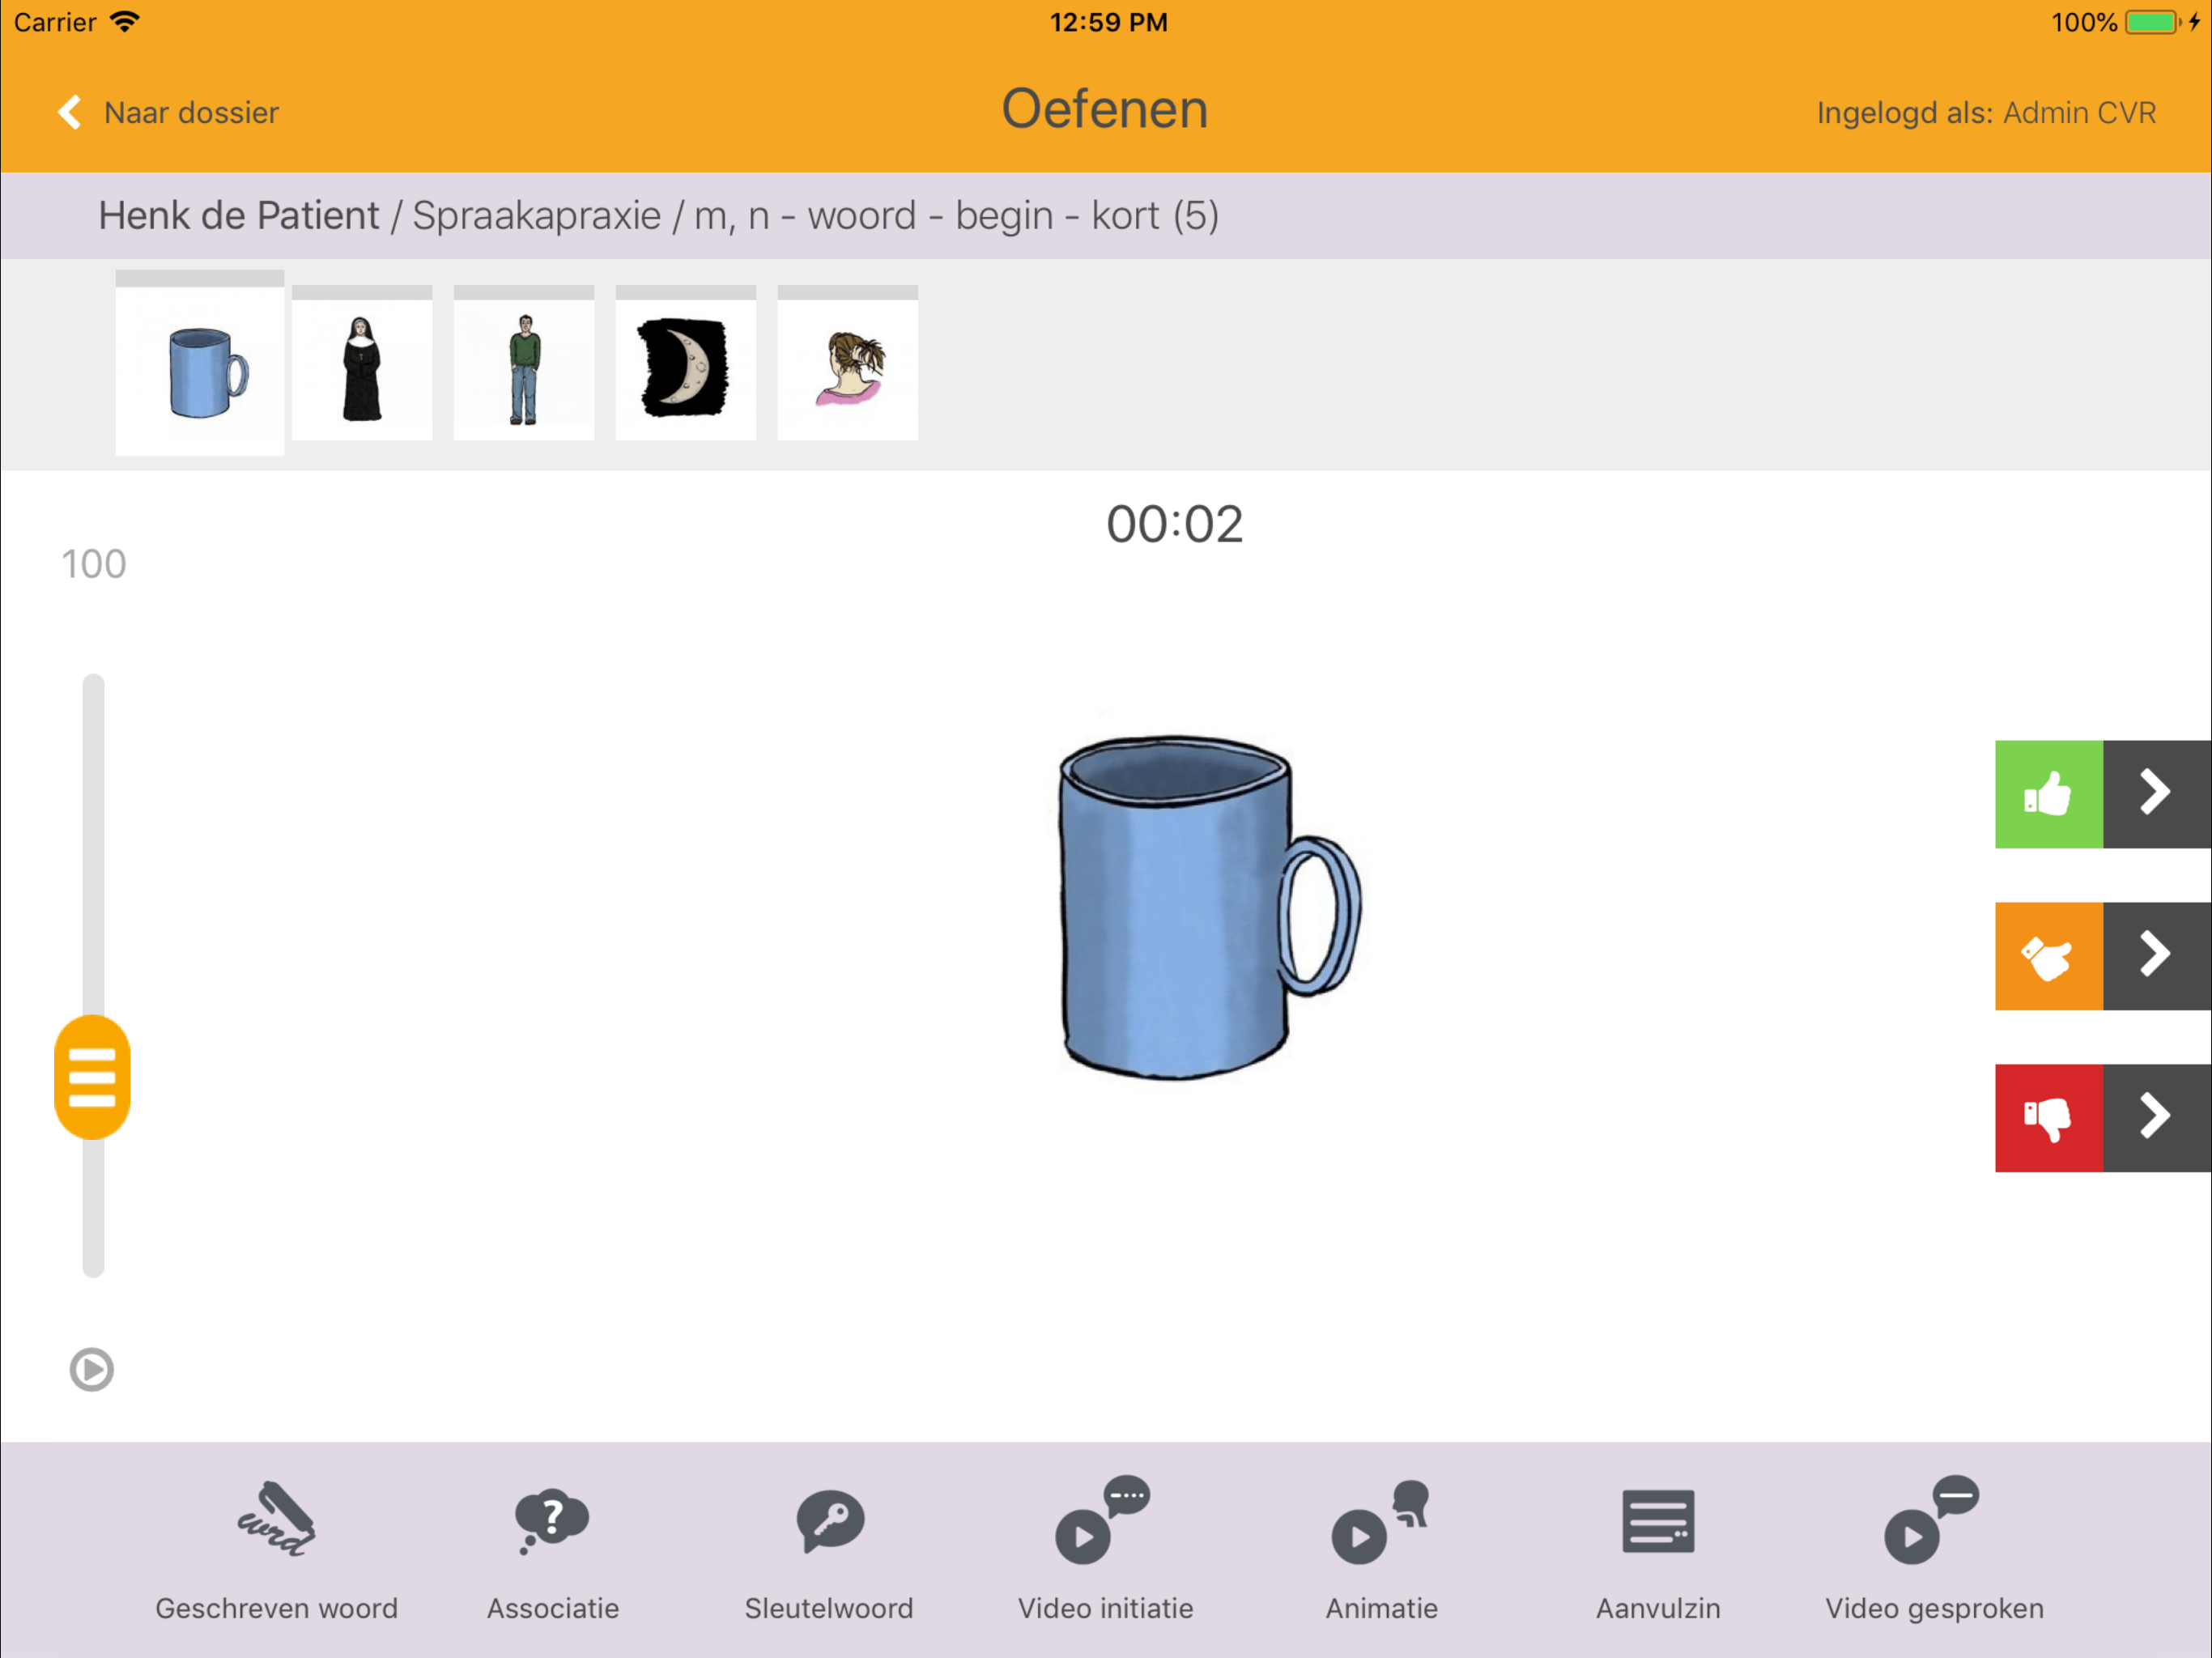Open the Geschreven woord cue
This screenshot has width=2212, height=1658.
pos(276,1521)
